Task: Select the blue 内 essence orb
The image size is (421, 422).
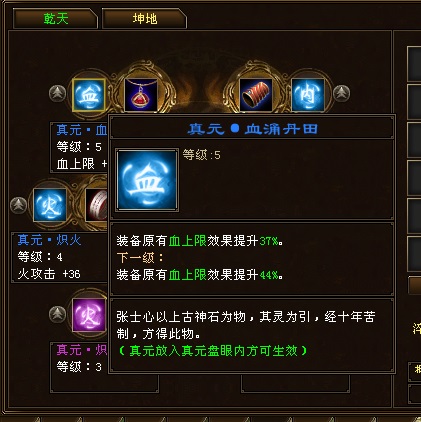Action: click(308, 95)
